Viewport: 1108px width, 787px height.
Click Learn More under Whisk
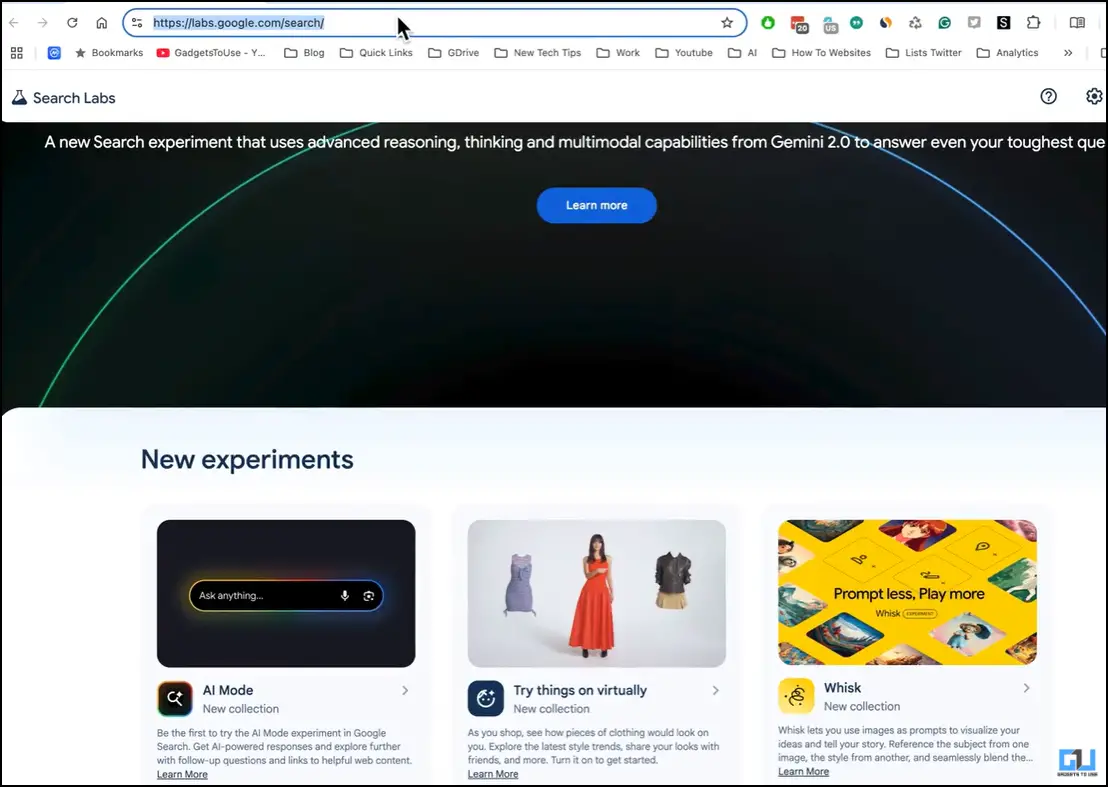point(803,771)
